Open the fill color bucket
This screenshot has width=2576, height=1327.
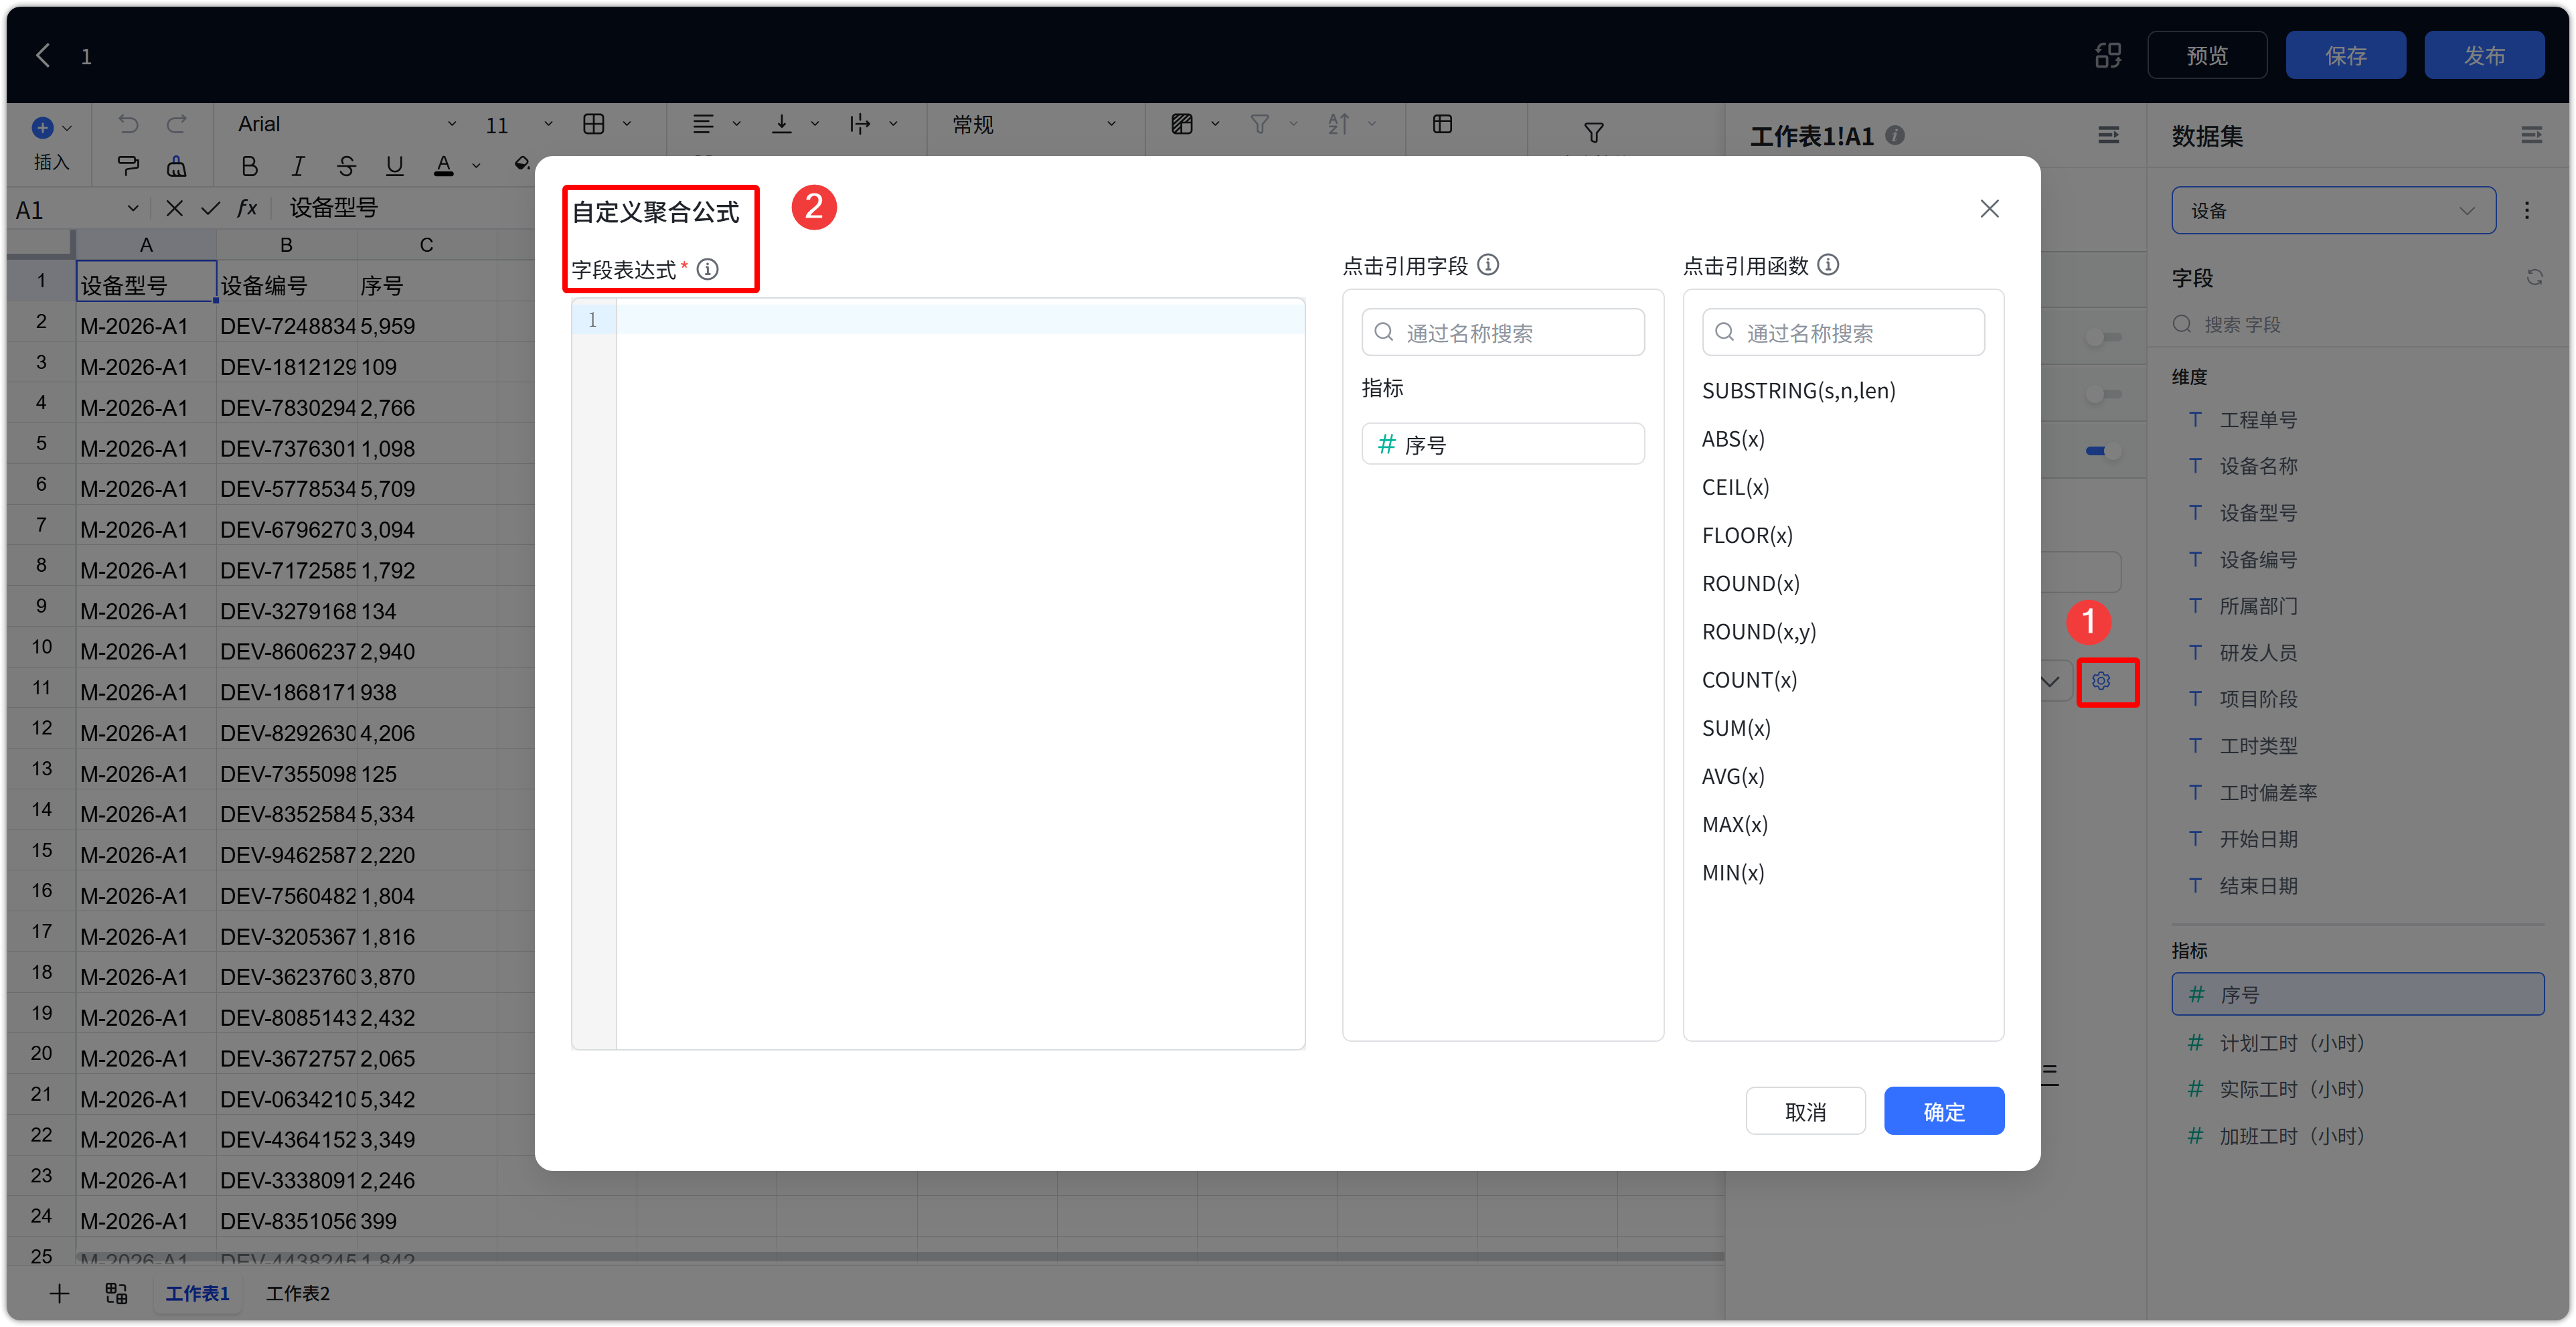pyautogui.click(x=521, y=164)
